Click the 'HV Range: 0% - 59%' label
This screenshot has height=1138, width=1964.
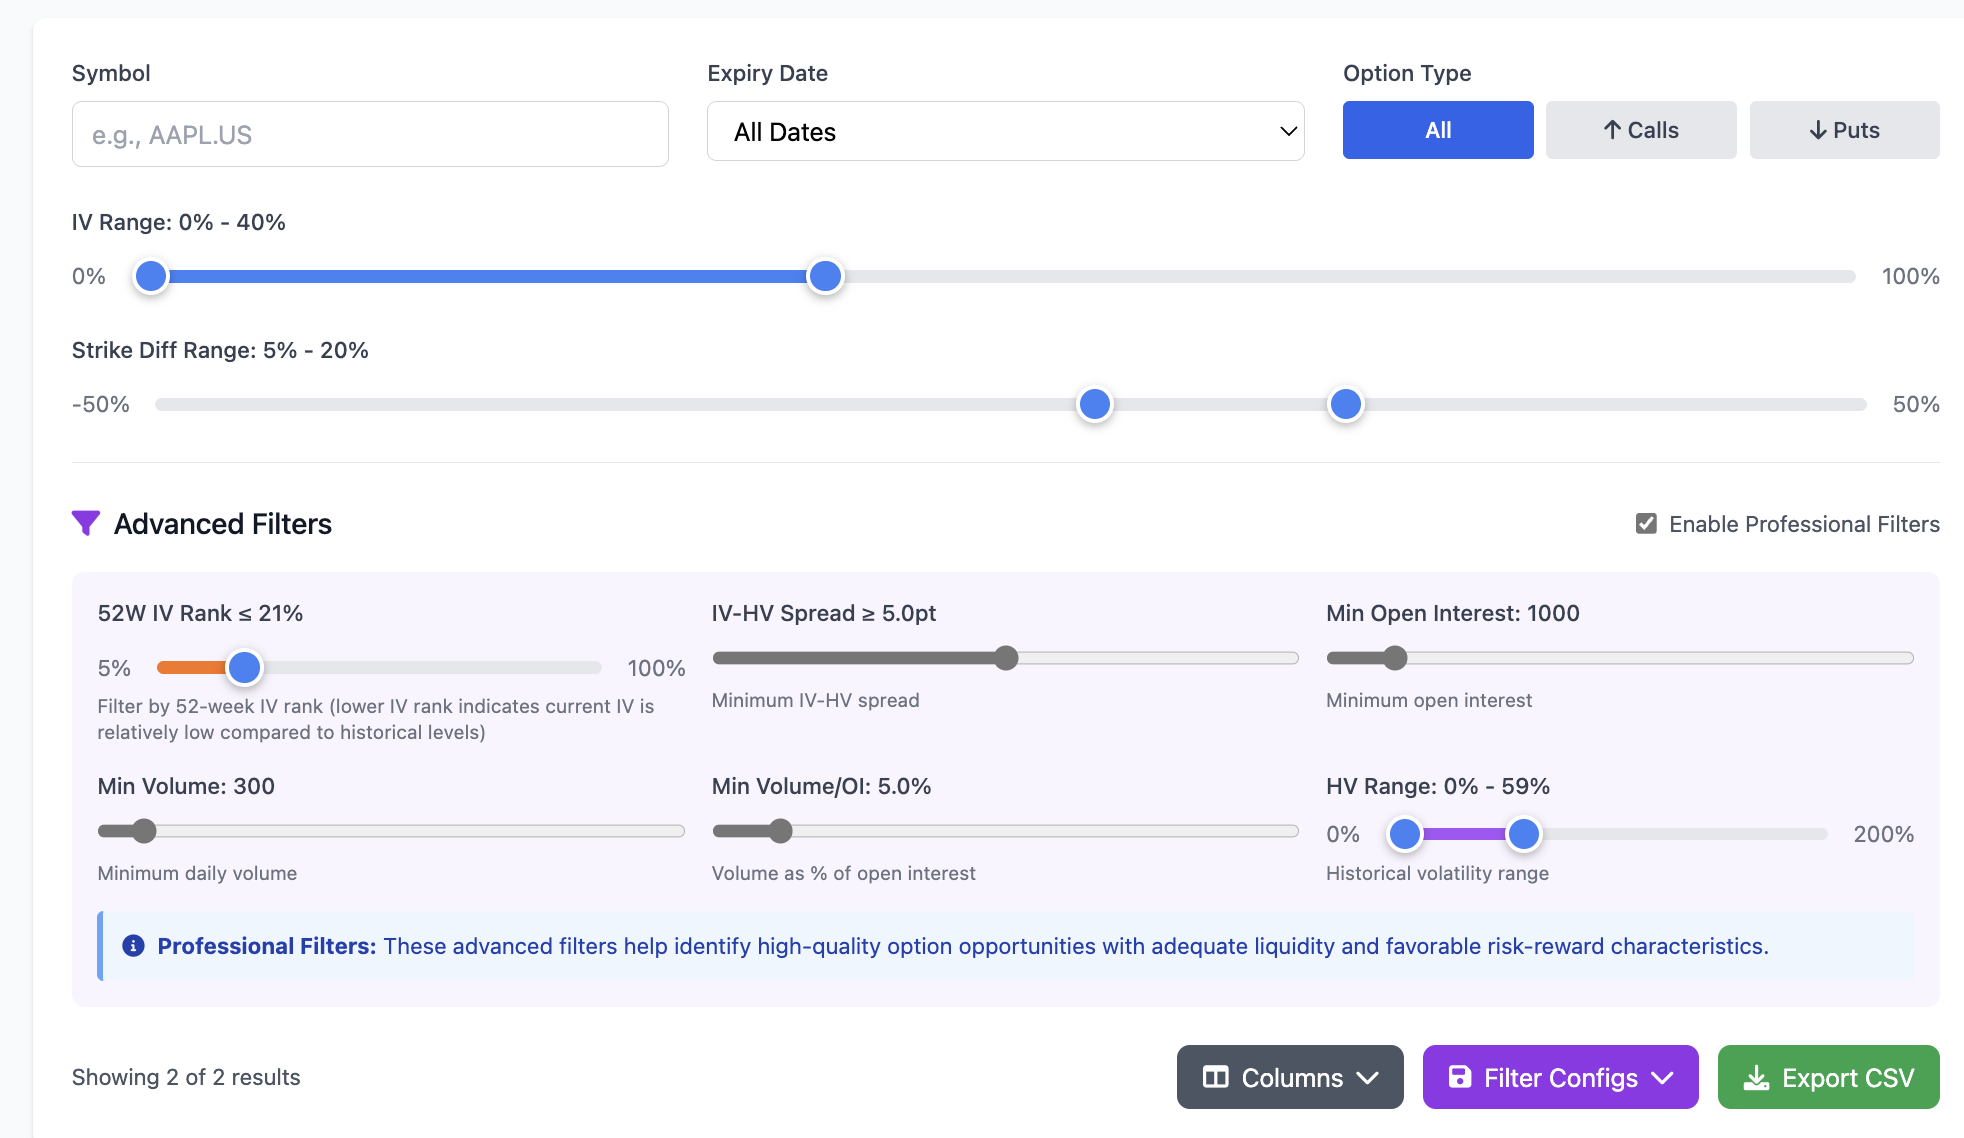point(1438,786)
